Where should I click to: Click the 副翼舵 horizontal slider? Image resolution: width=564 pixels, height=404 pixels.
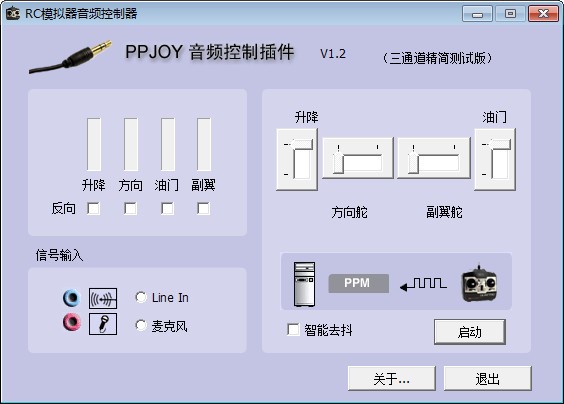[x=434, y=158]
